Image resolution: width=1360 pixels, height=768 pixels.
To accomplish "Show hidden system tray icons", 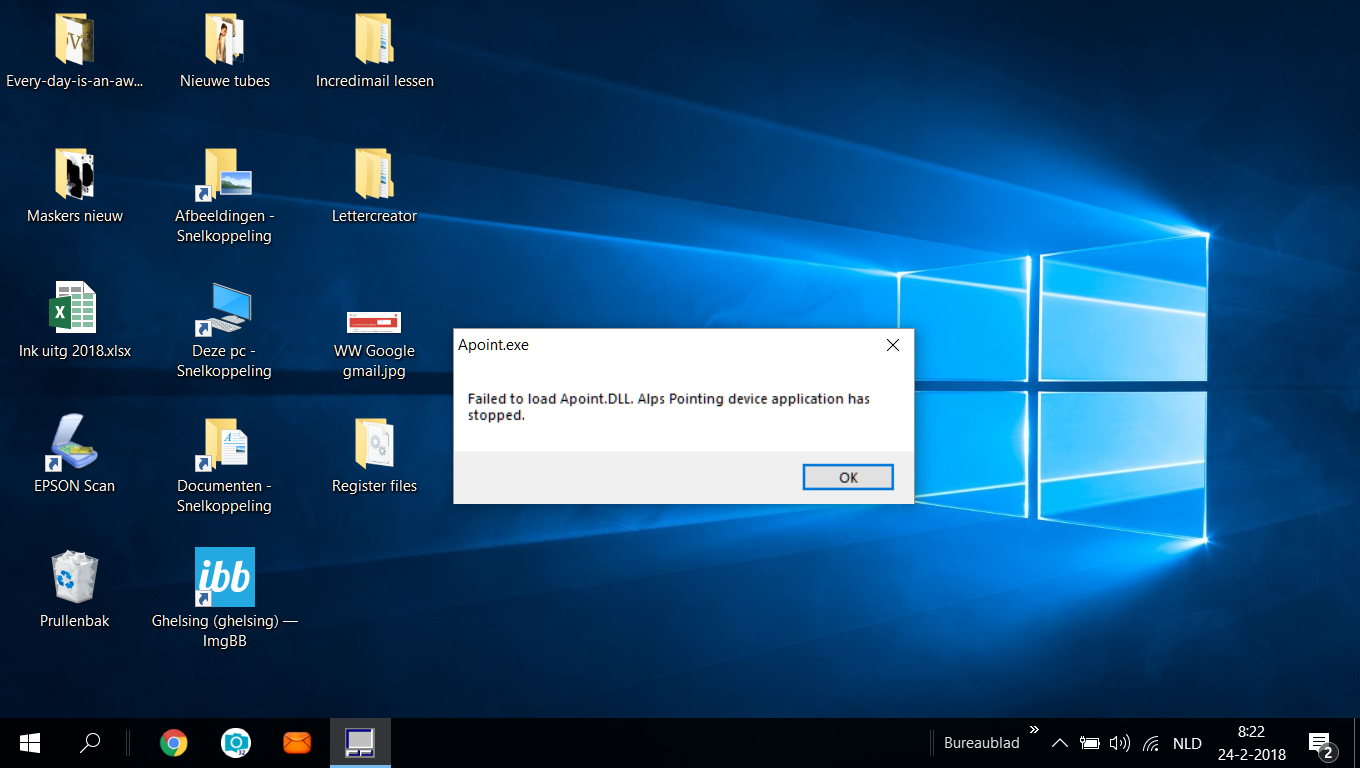I will [x=1060, y=743].
